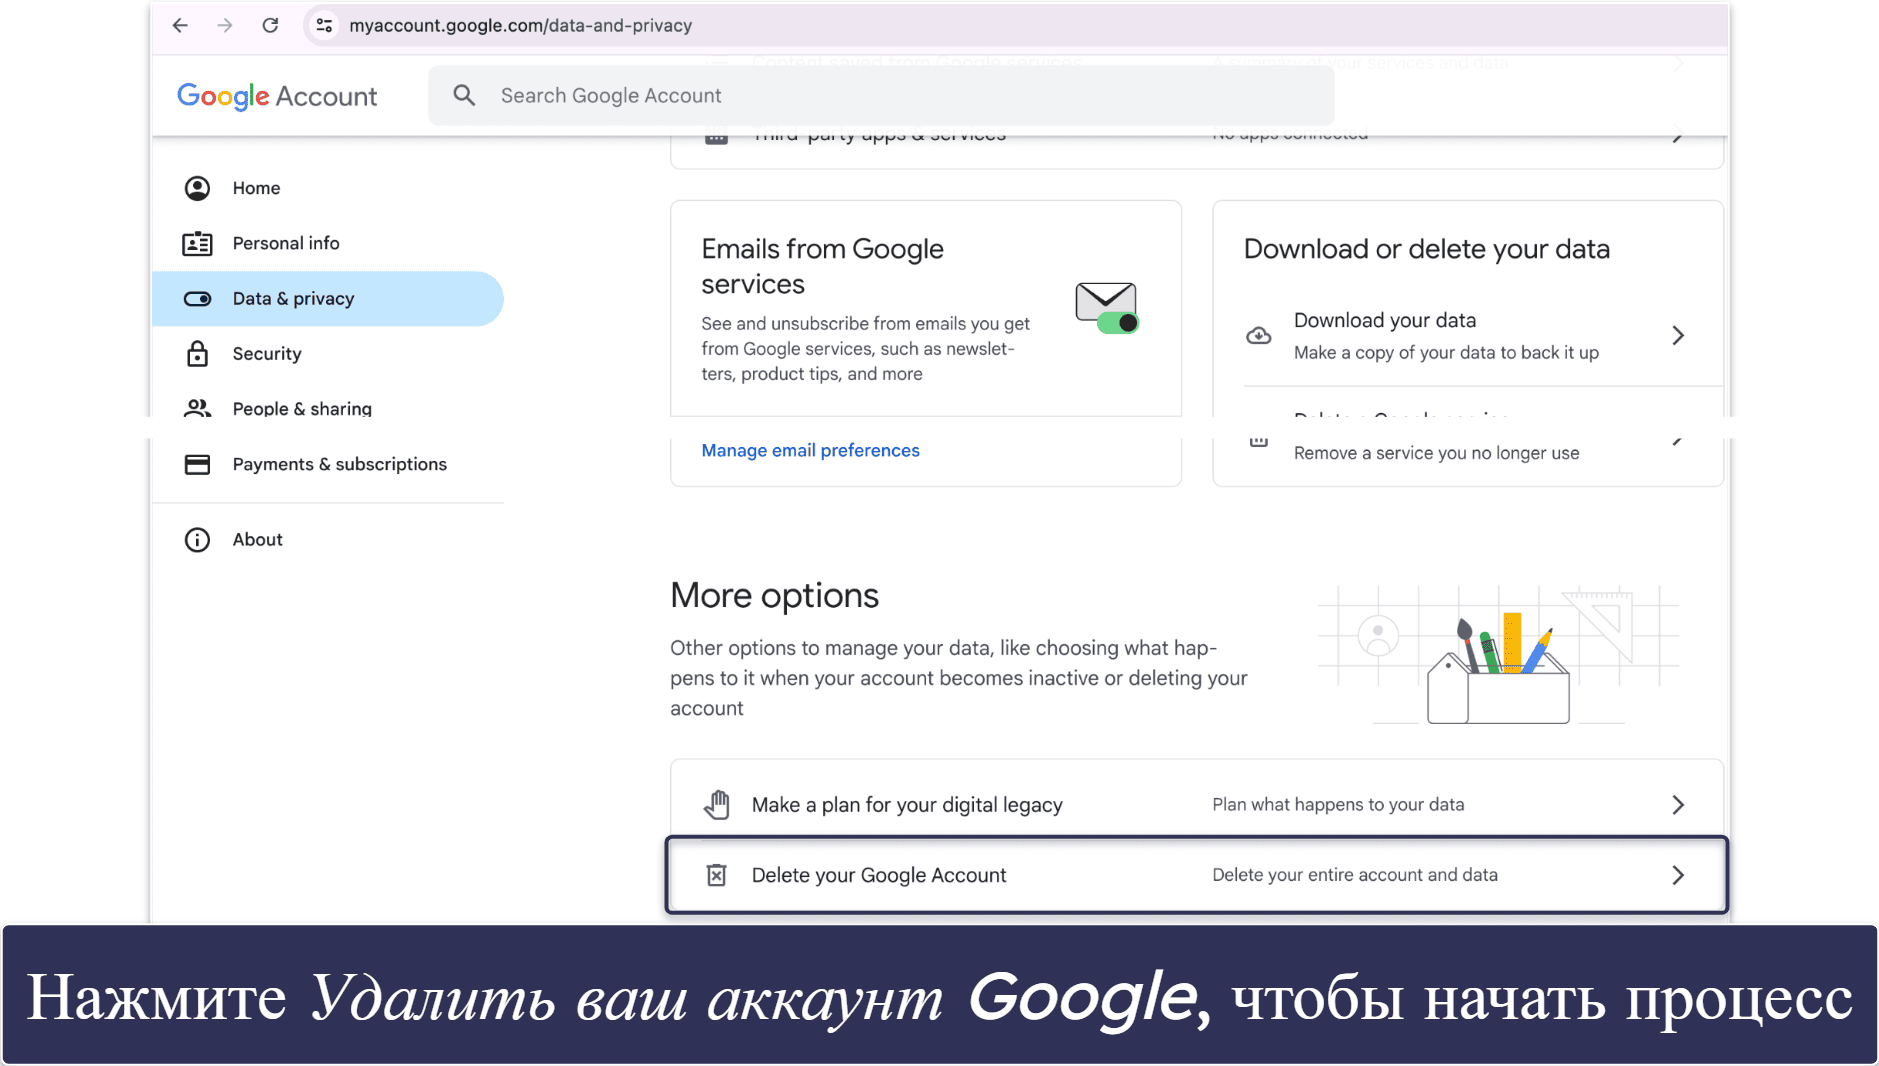Click the Personal info ID card icon
This screenshot has height=1066, width=1879.
[x=197, y=243]
